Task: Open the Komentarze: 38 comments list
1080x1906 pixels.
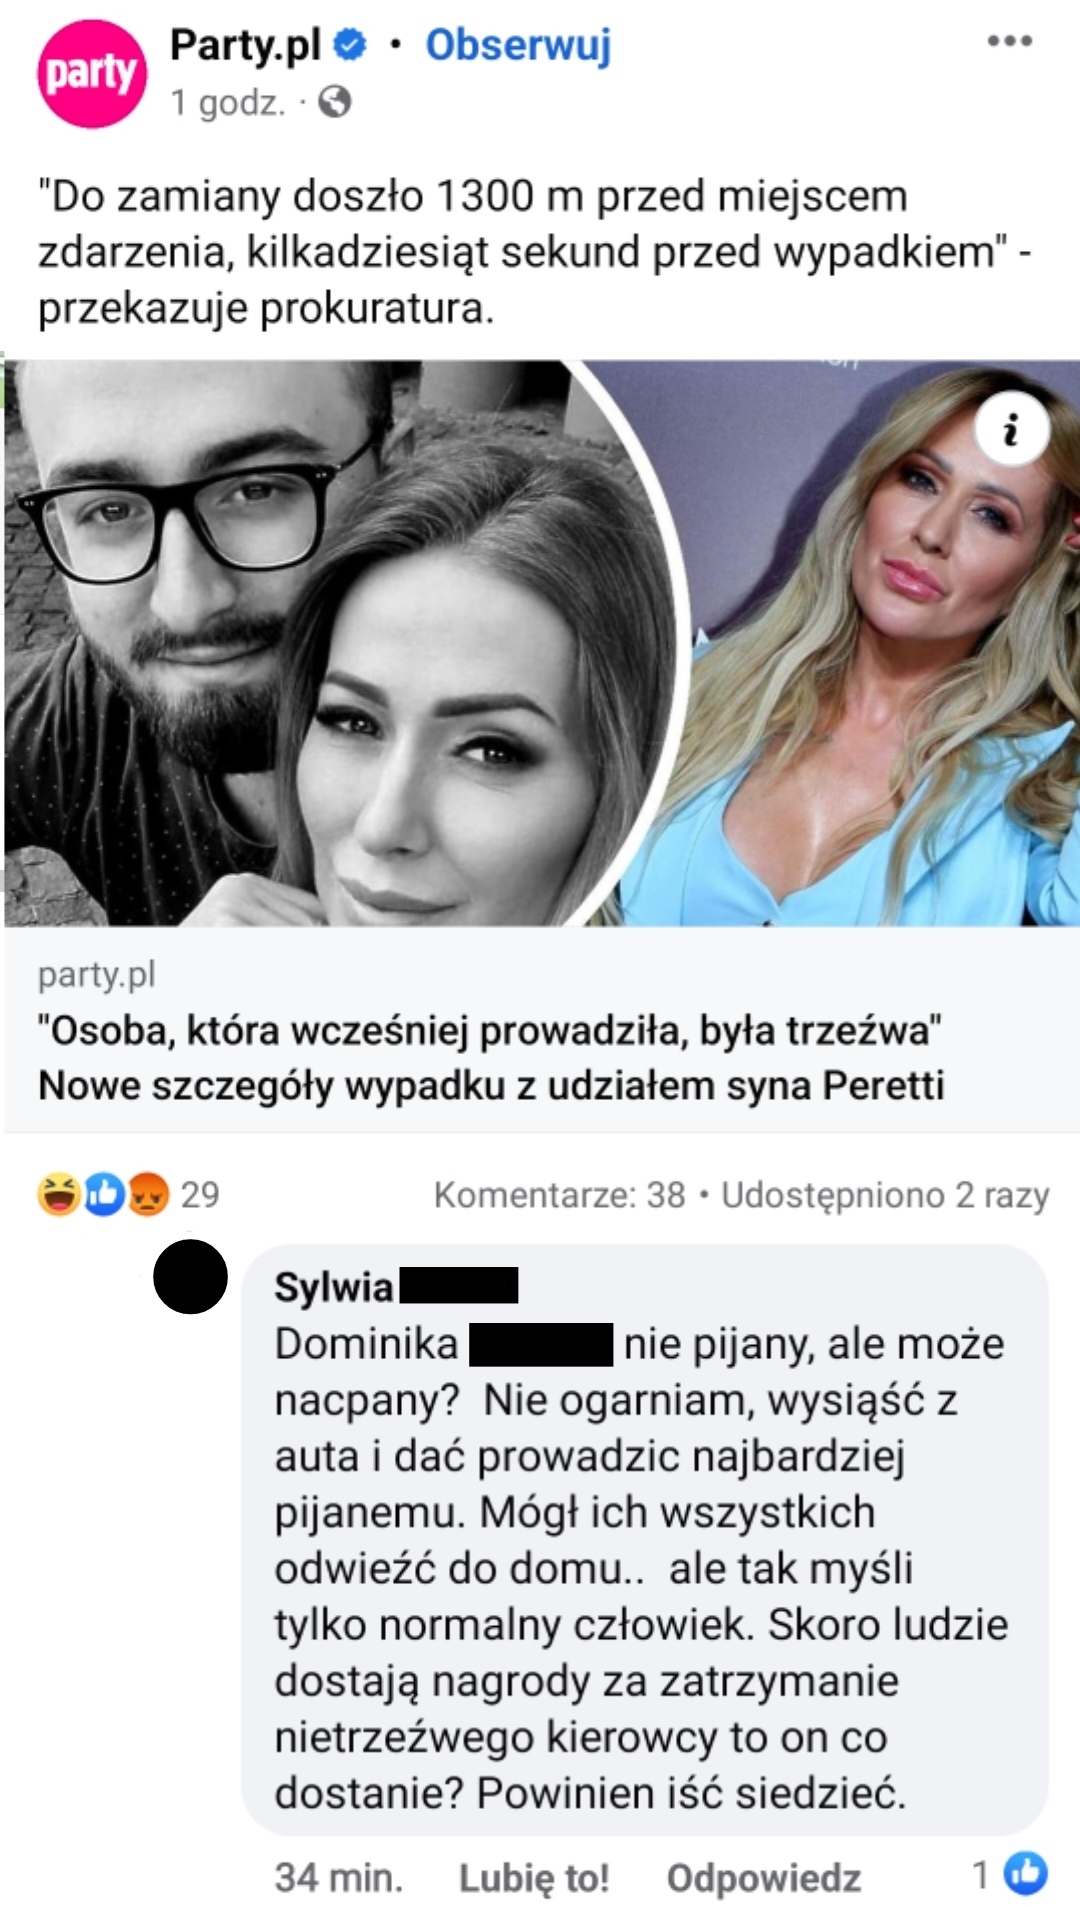Action: (x=560, y=1195)
